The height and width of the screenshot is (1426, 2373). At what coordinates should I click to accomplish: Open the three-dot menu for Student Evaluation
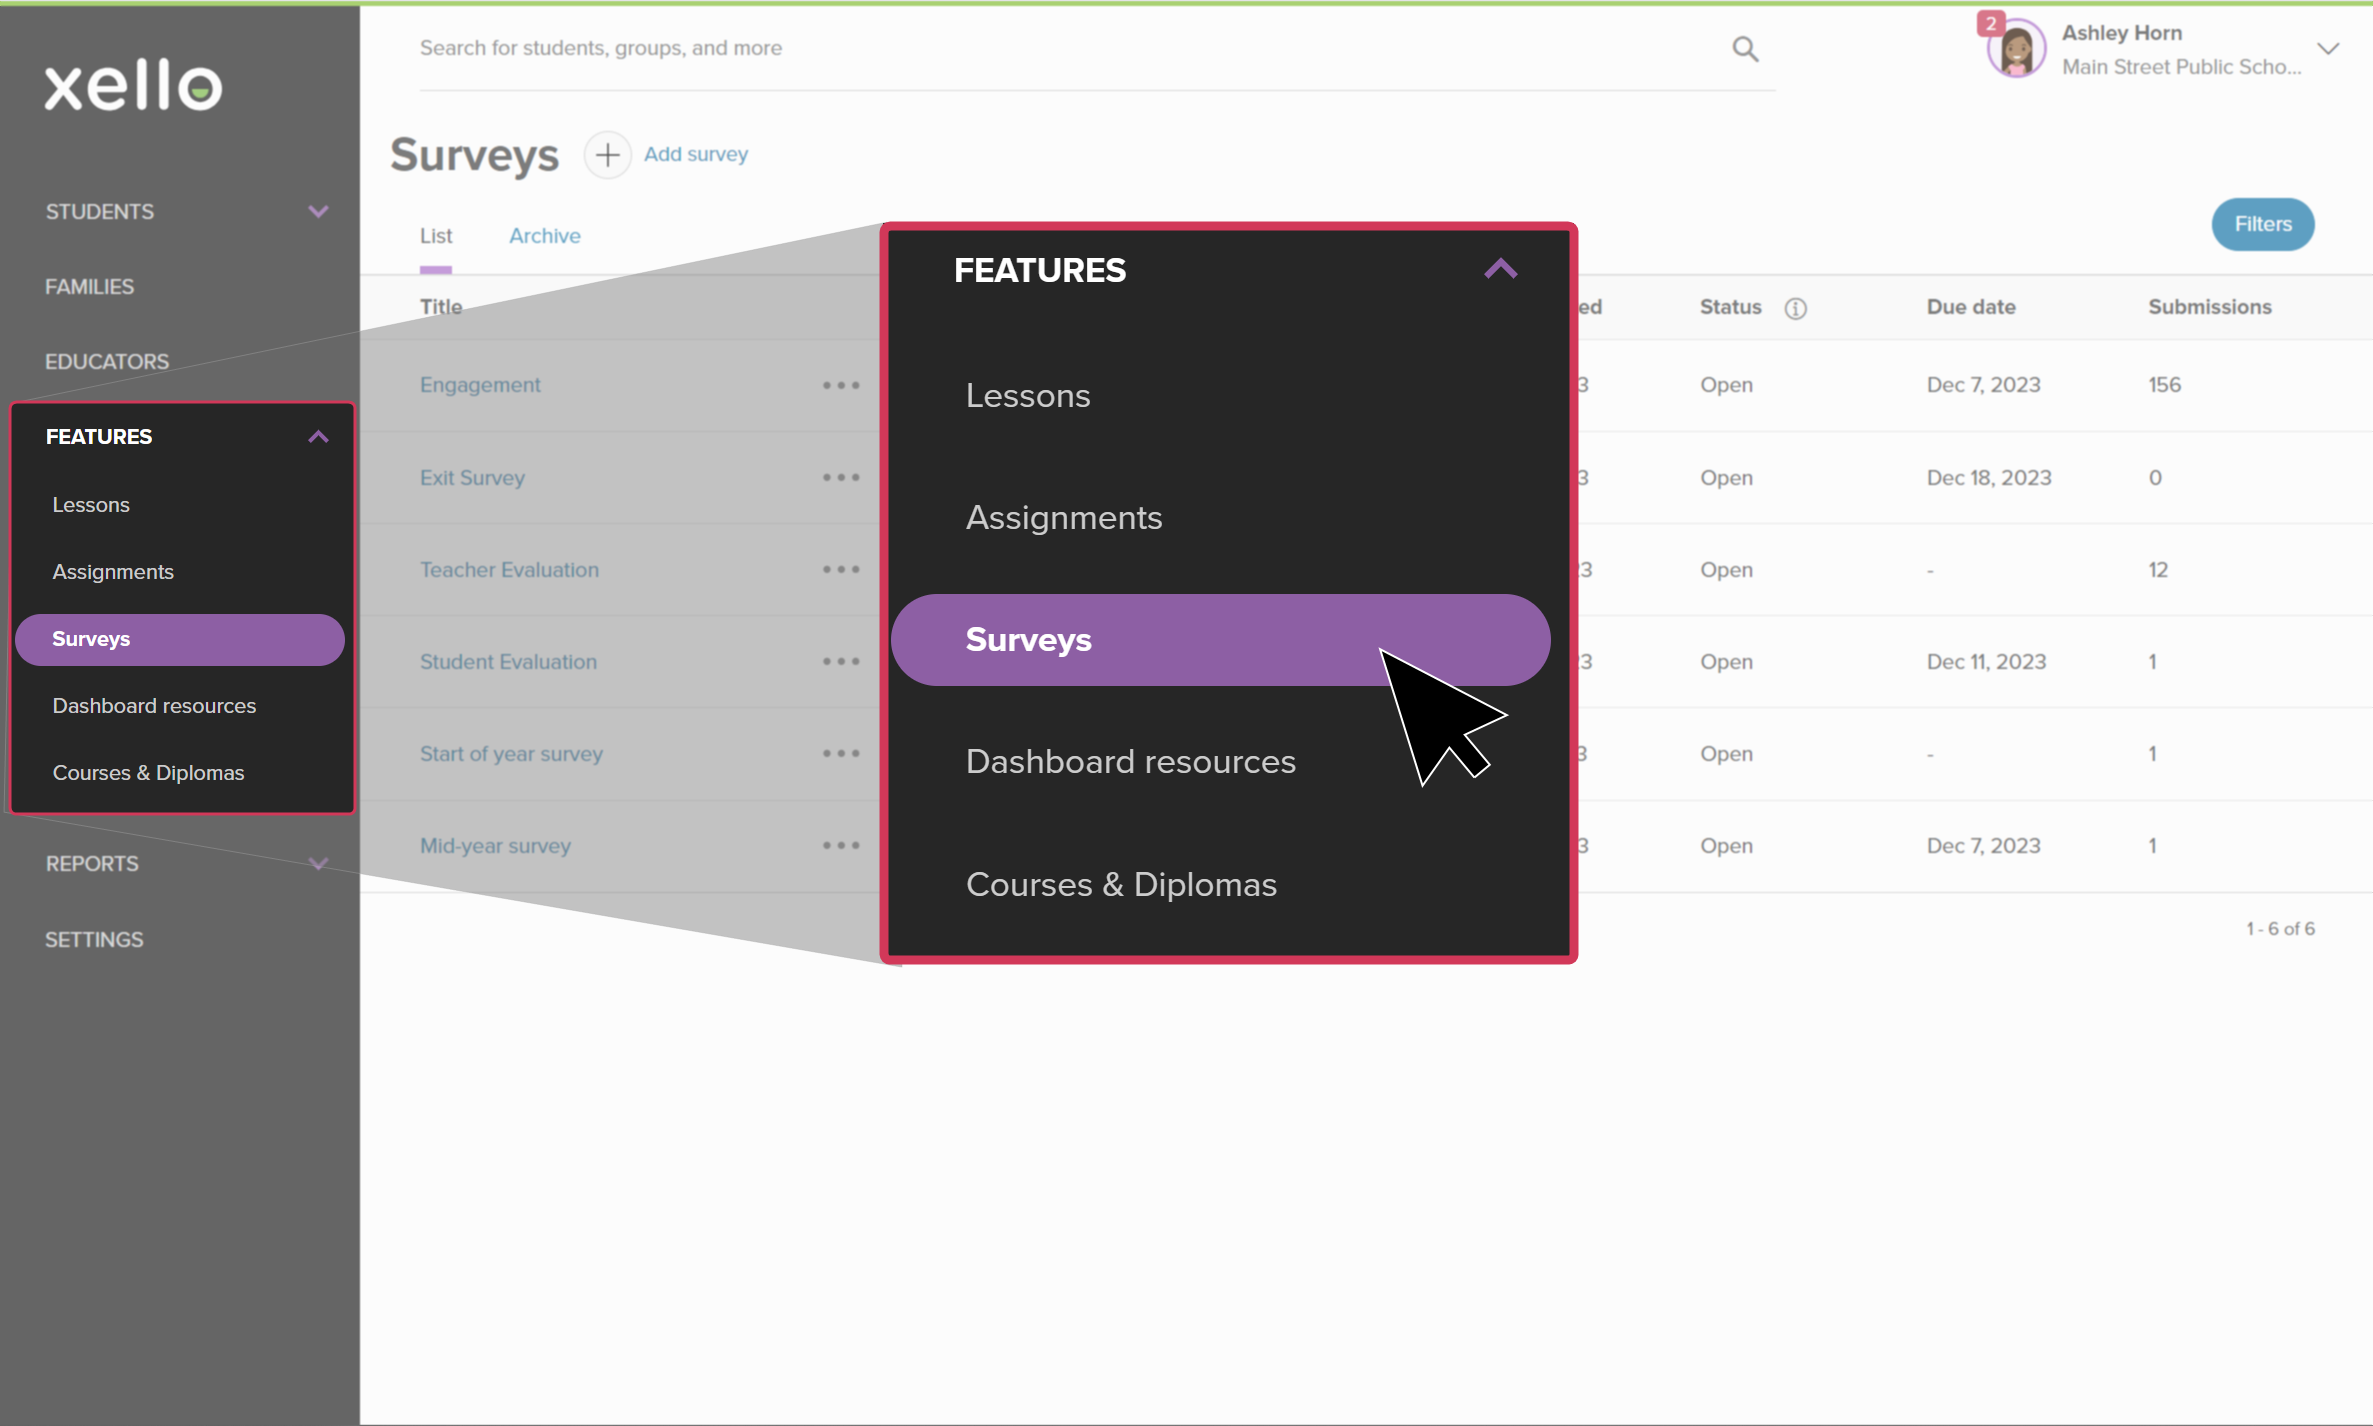point(841,661)
